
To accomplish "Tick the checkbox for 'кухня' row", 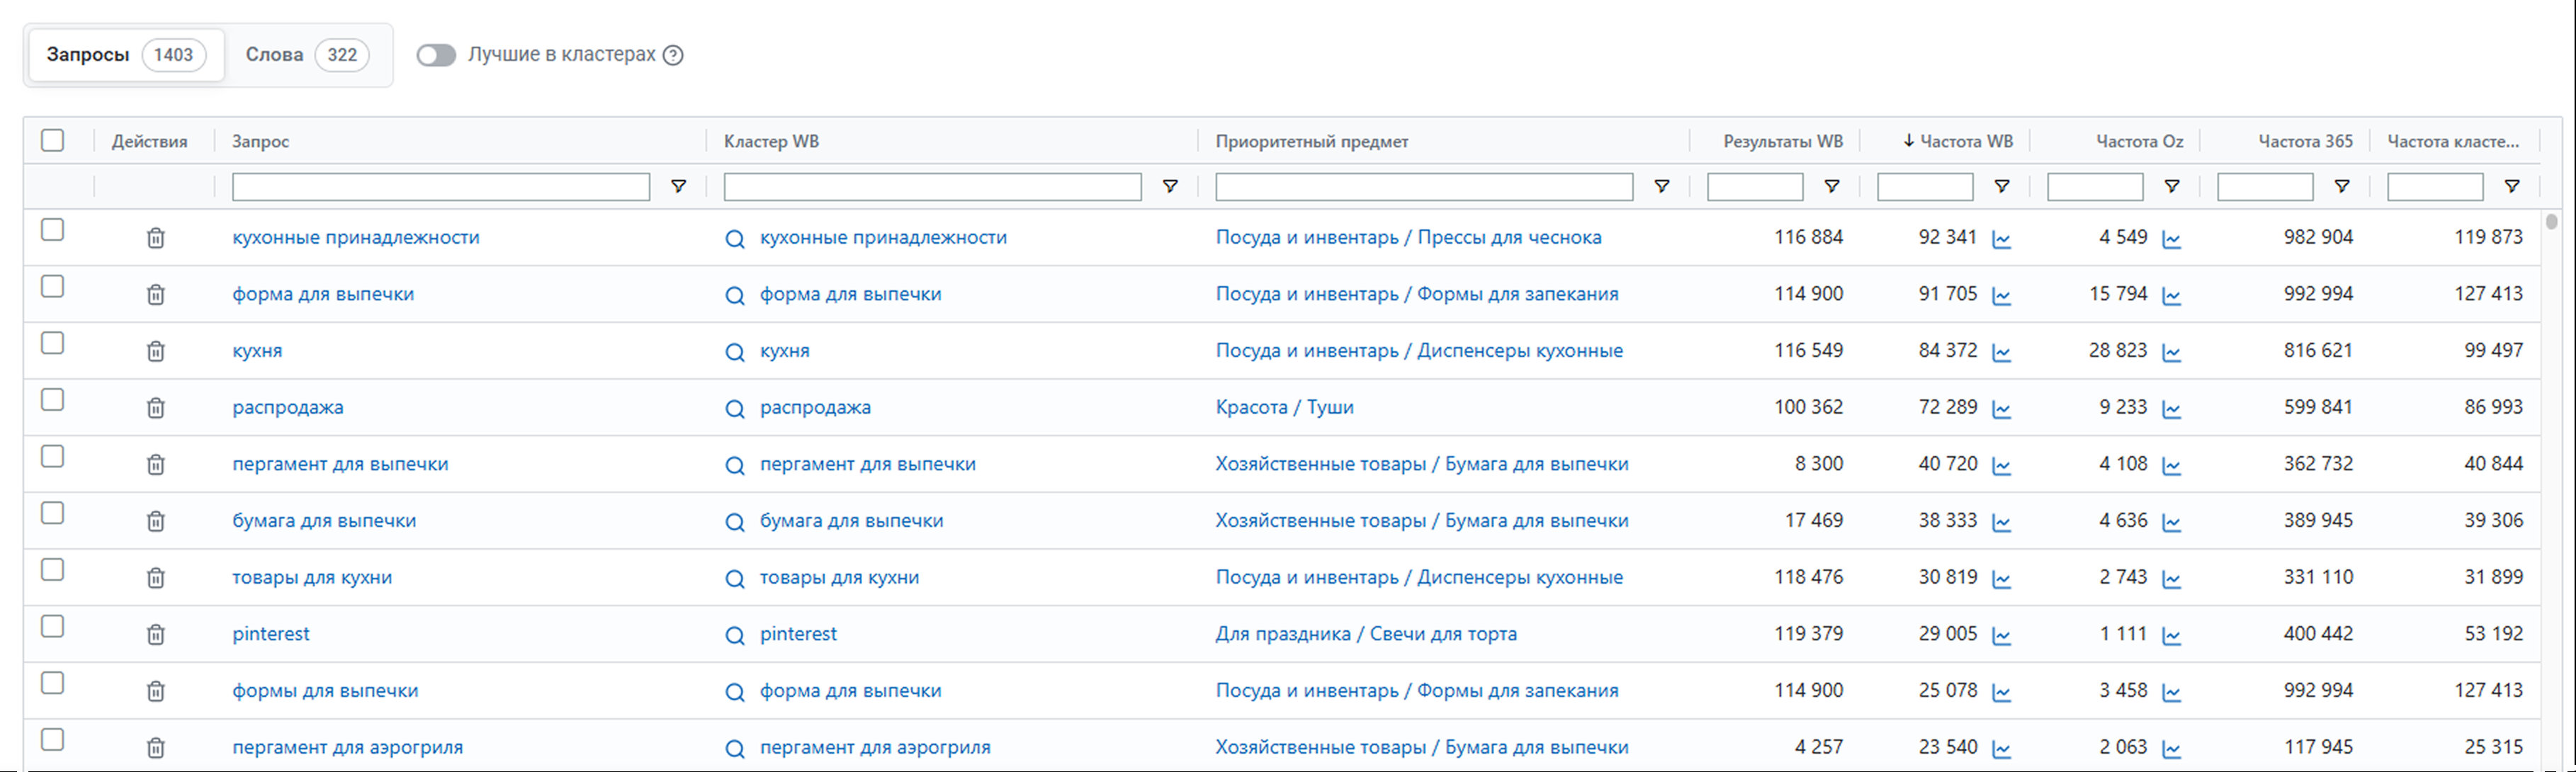I will 53,343.
